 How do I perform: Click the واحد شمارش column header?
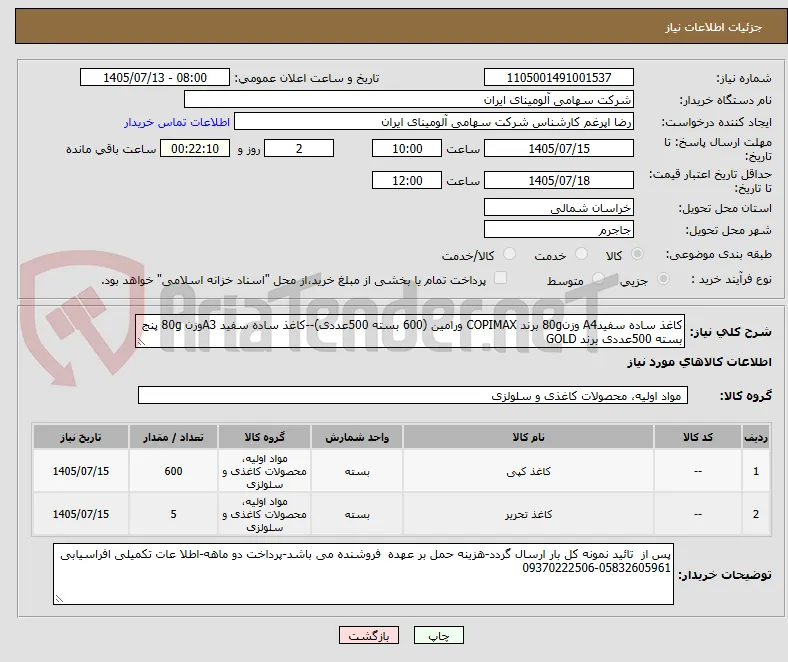357,437
